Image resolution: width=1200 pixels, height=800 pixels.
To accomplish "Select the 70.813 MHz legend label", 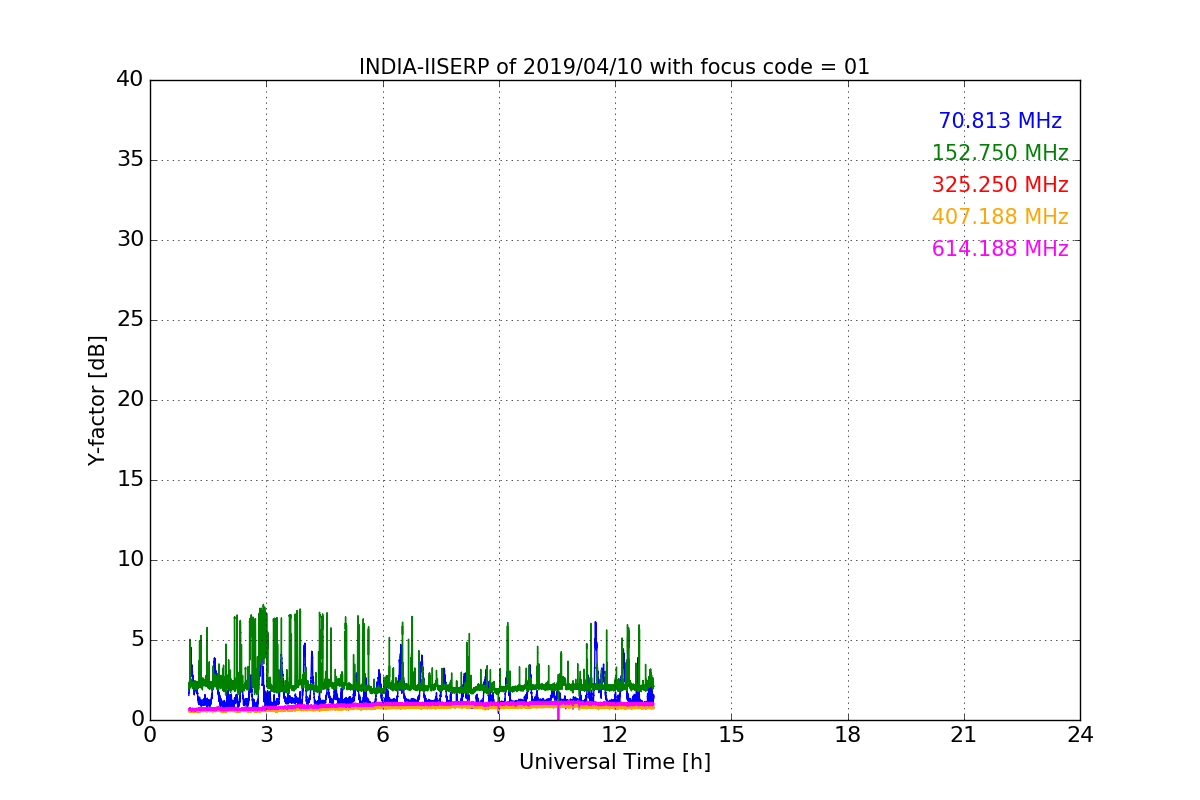I will [1000, 121].
